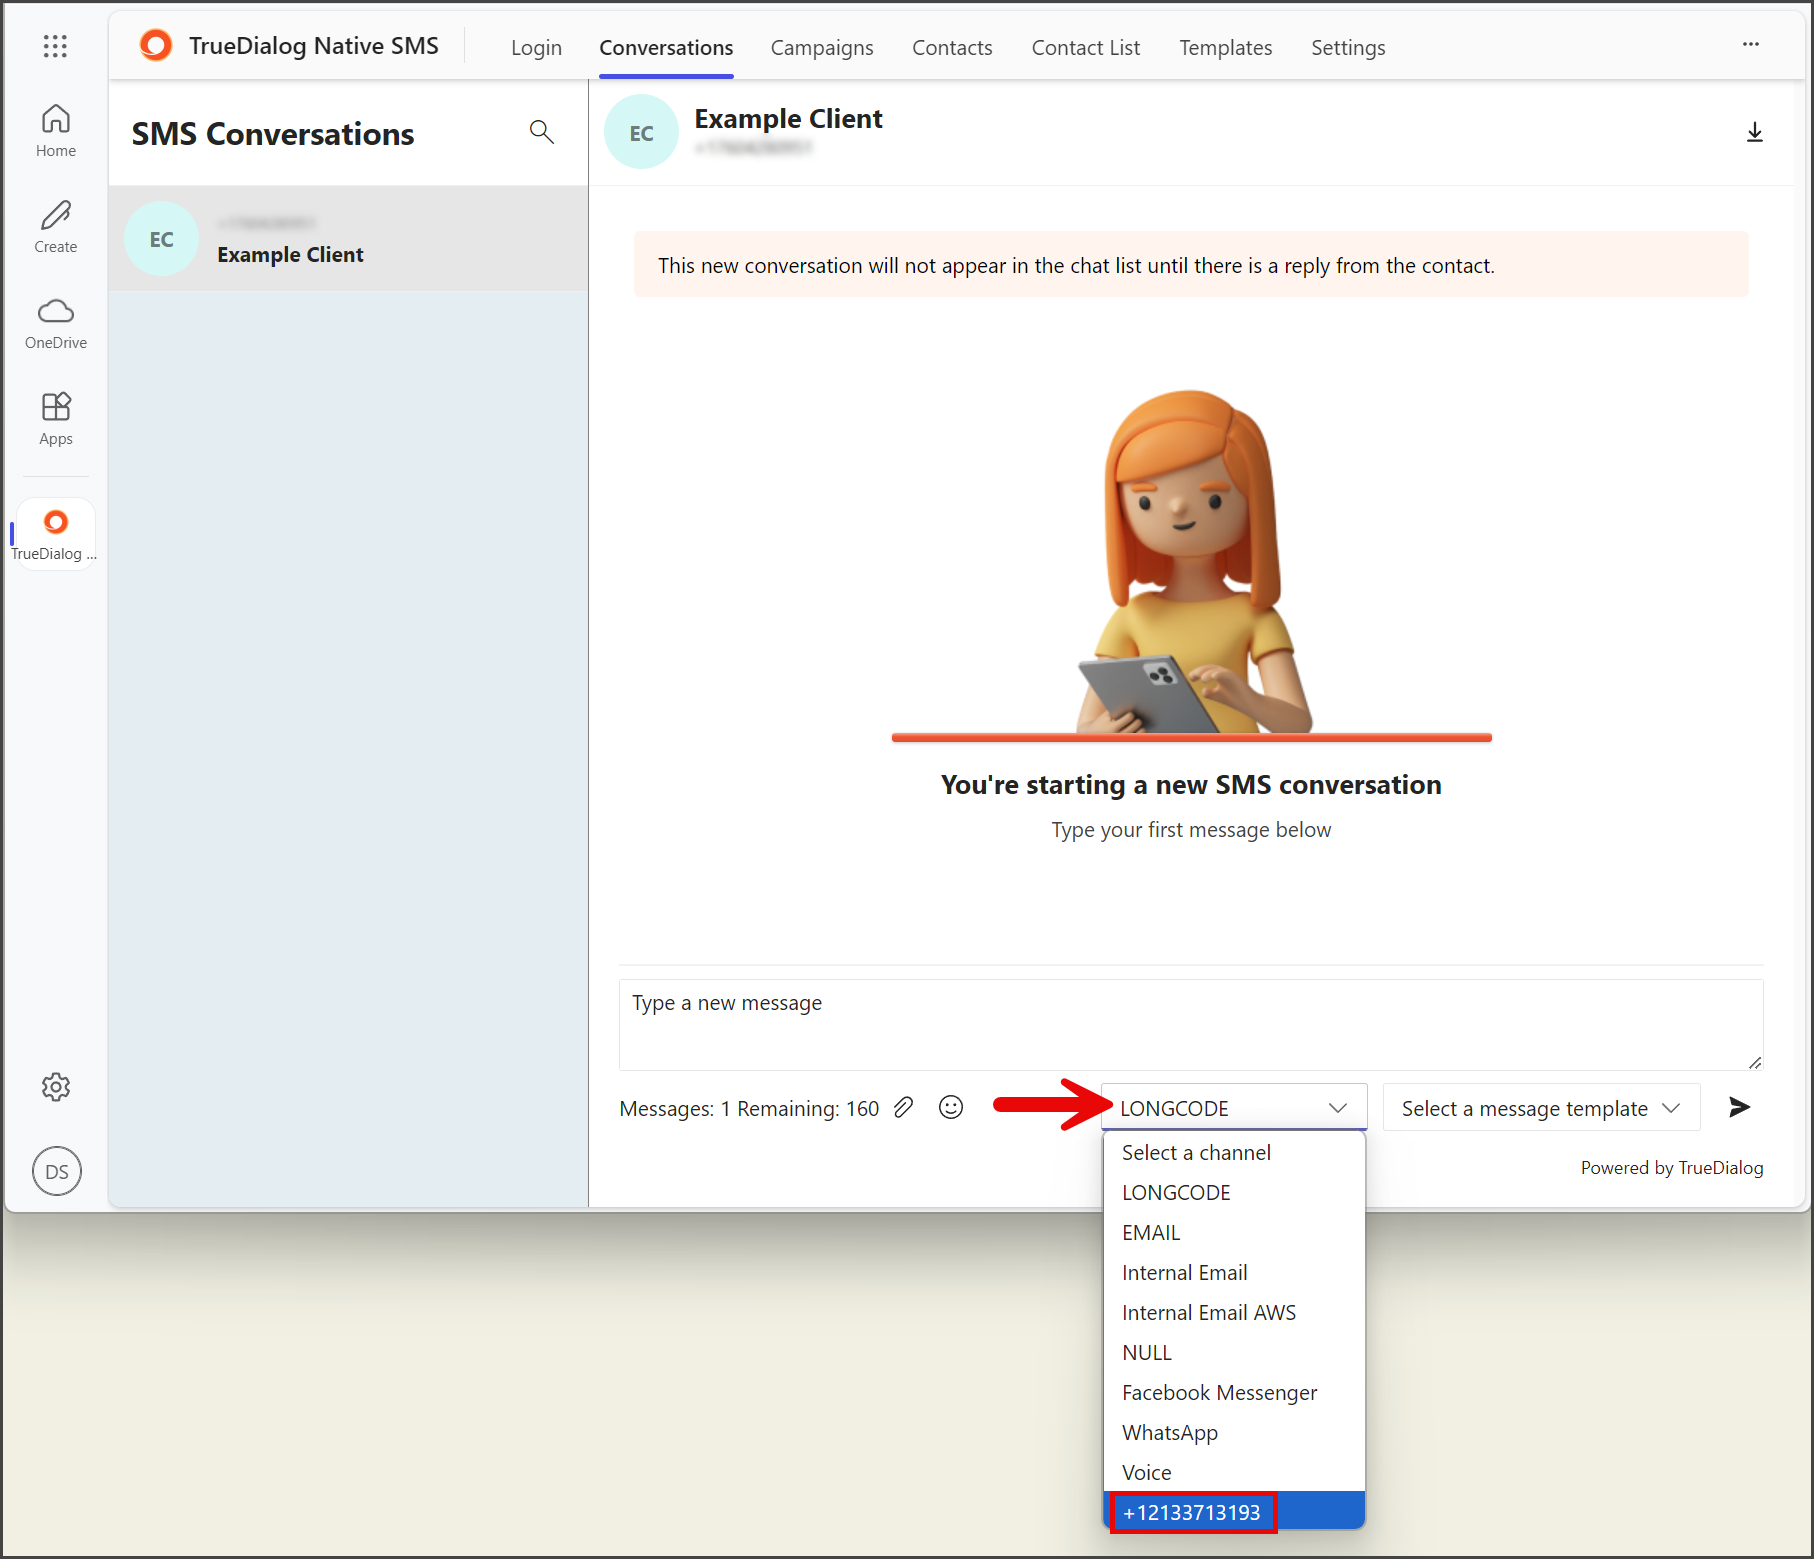Open the Home icon in the sidebar

(56, 131)
